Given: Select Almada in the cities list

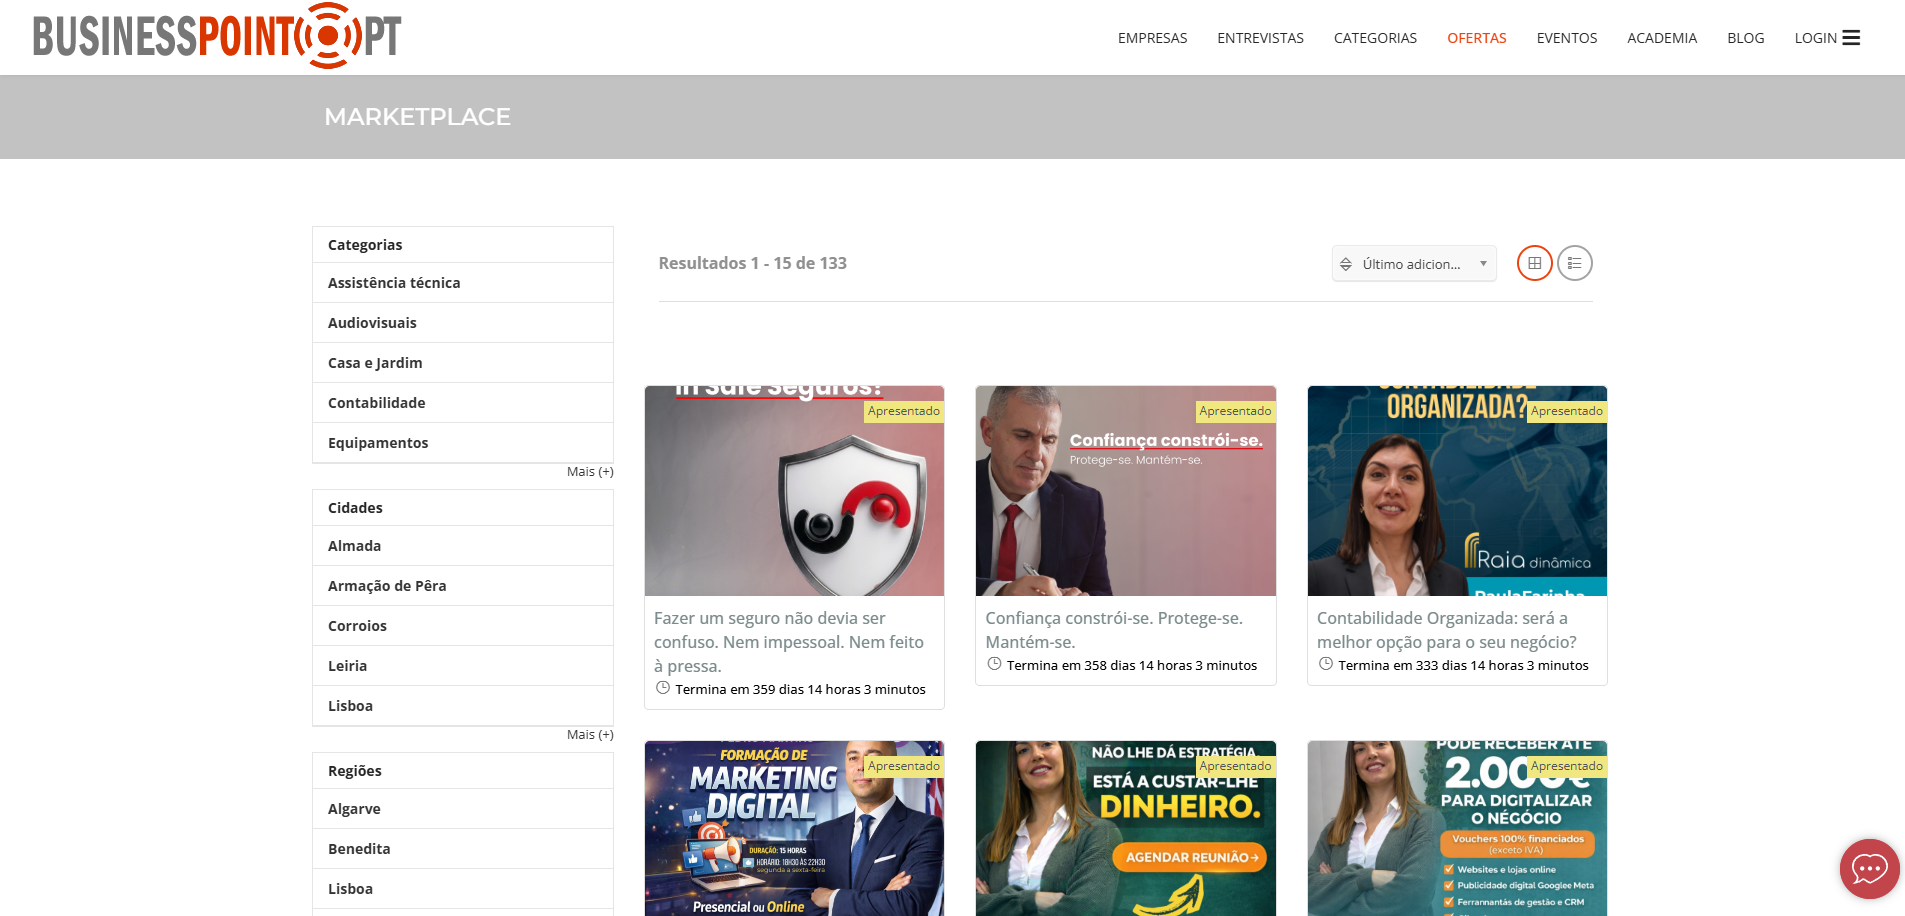Looking at the screenshot, I should (x=355, y=546).
